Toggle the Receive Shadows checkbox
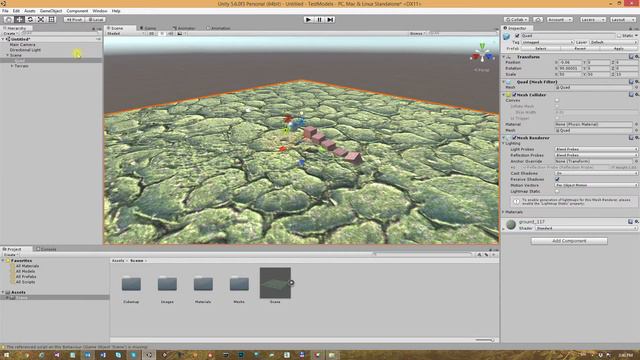640x360 pixels. pos(557,179)
